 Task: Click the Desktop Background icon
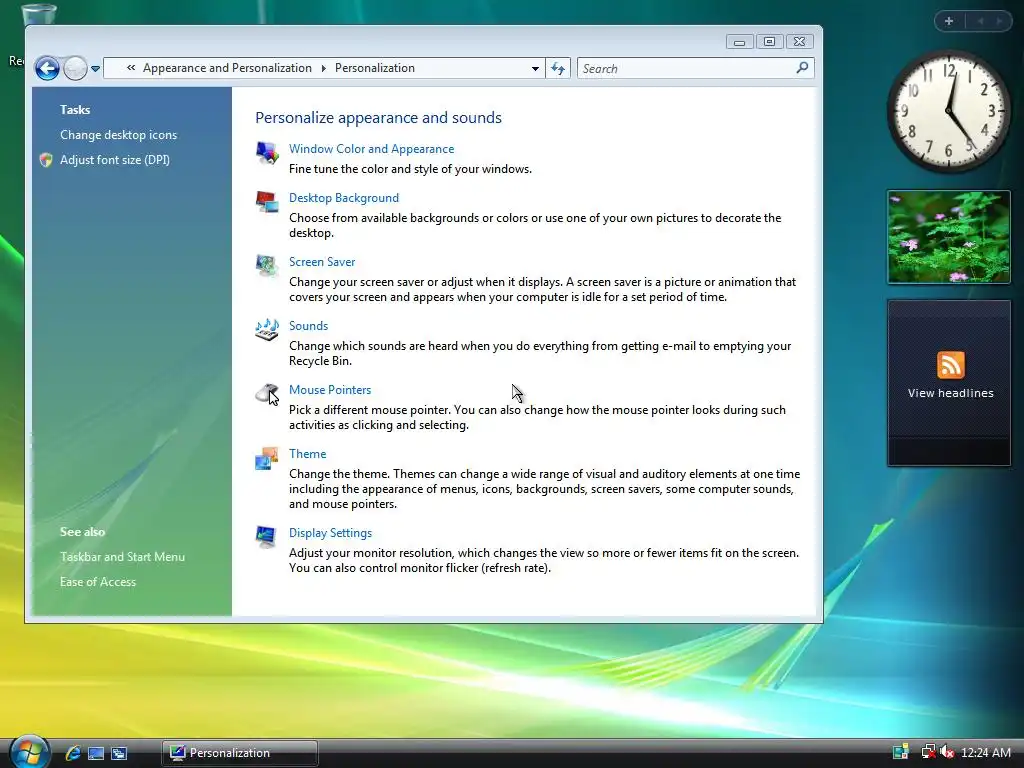pos(267,202)
